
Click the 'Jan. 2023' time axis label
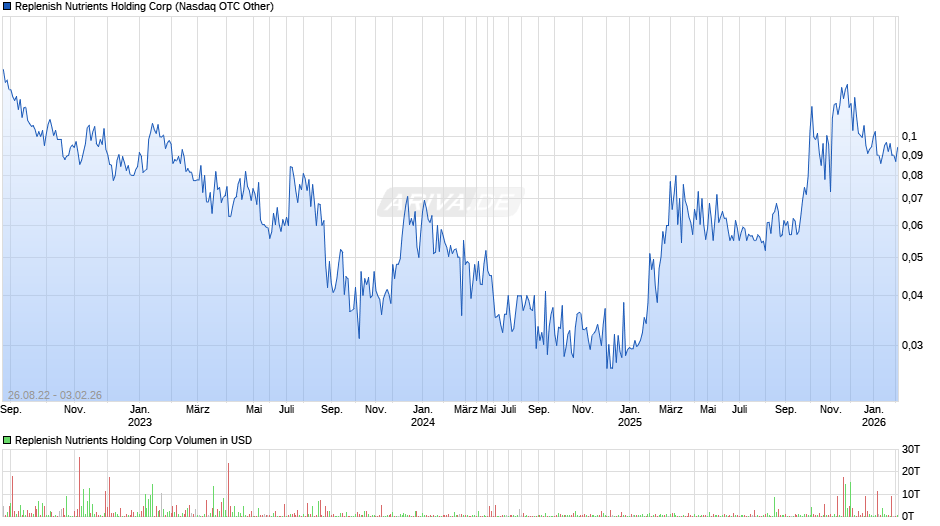pos(140,416)
